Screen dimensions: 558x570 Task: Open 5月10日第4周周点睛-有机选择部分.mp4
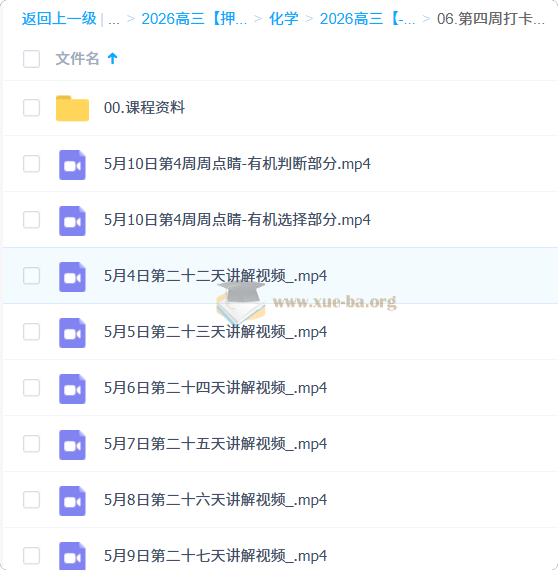coord(237,220)
